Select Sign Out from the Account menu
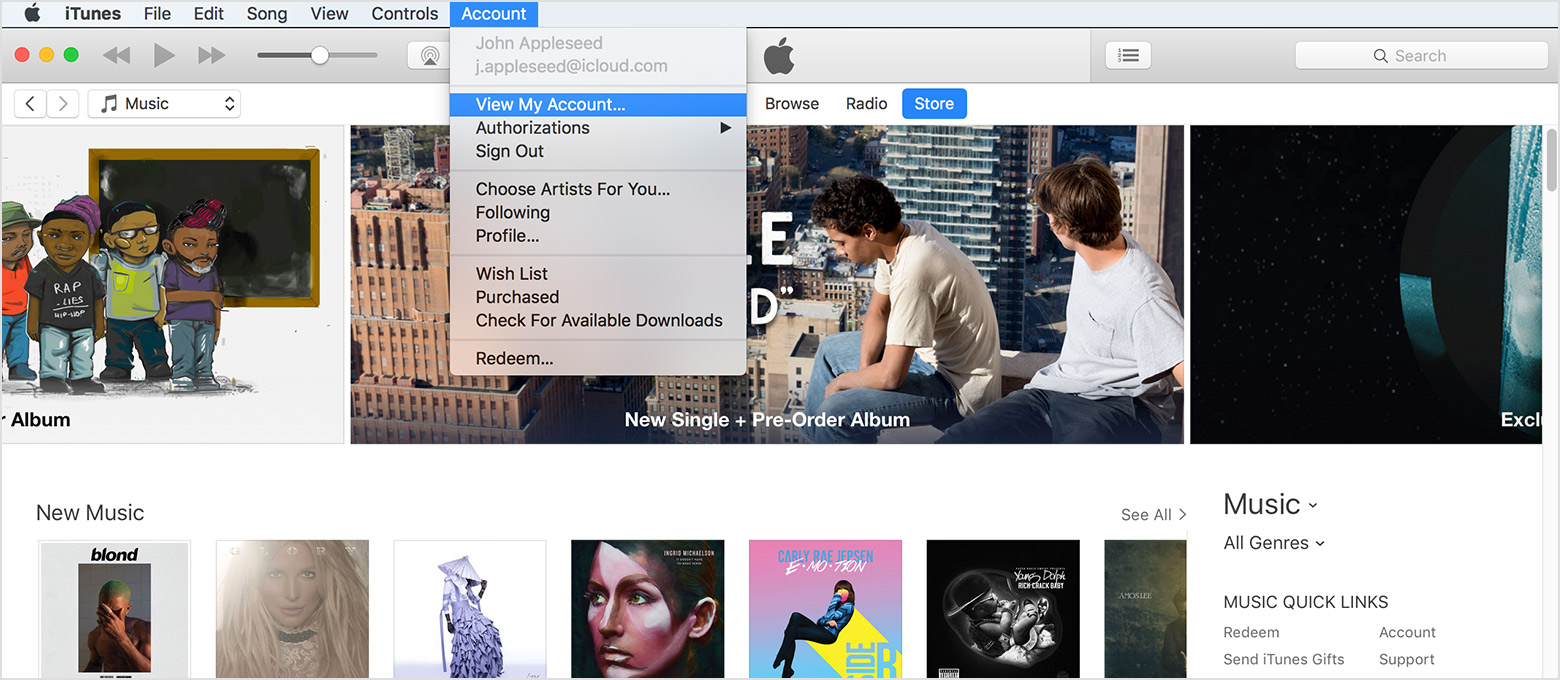 tap(598, 151)
